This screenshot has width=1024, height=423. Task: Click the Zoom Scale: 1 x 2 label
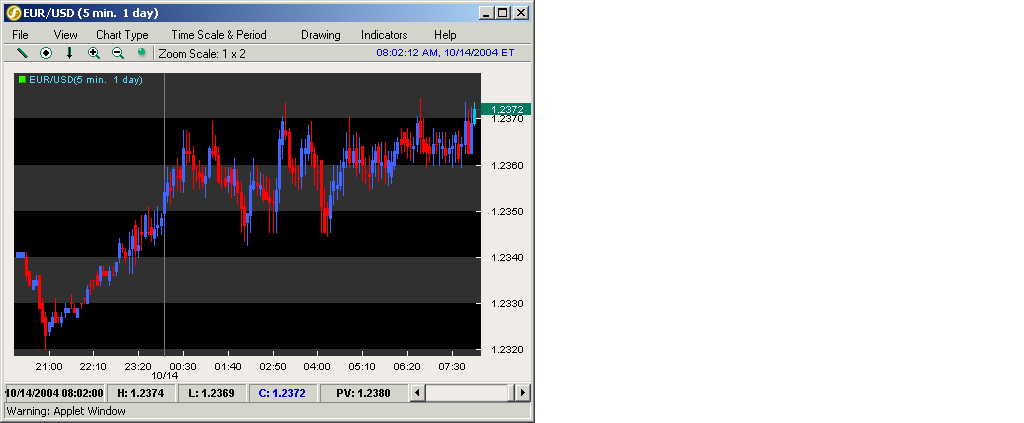click(x=202, y=54)
